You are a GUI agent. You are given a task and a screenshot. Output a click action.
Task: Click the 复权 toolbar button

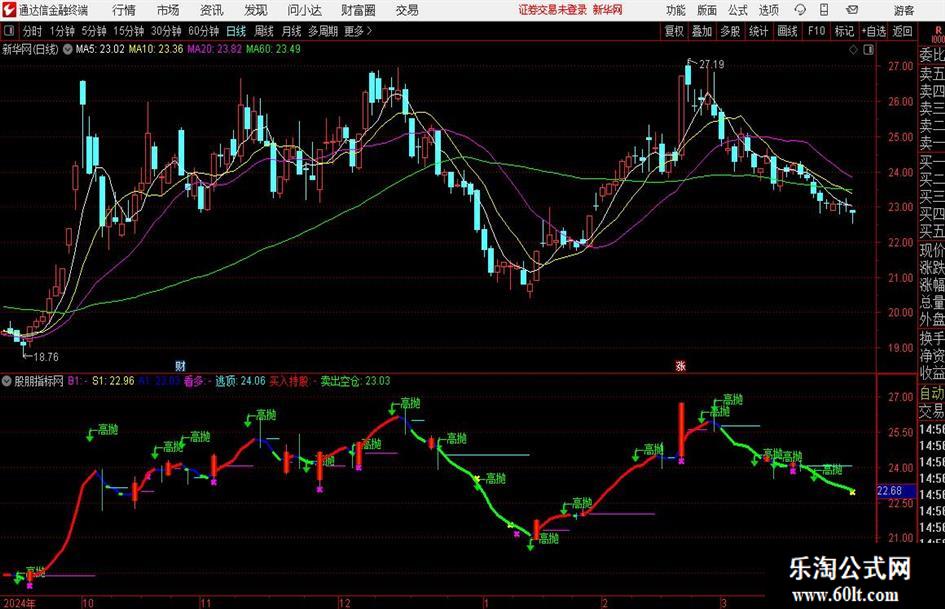pyautogui.click(x=674, y=31)
